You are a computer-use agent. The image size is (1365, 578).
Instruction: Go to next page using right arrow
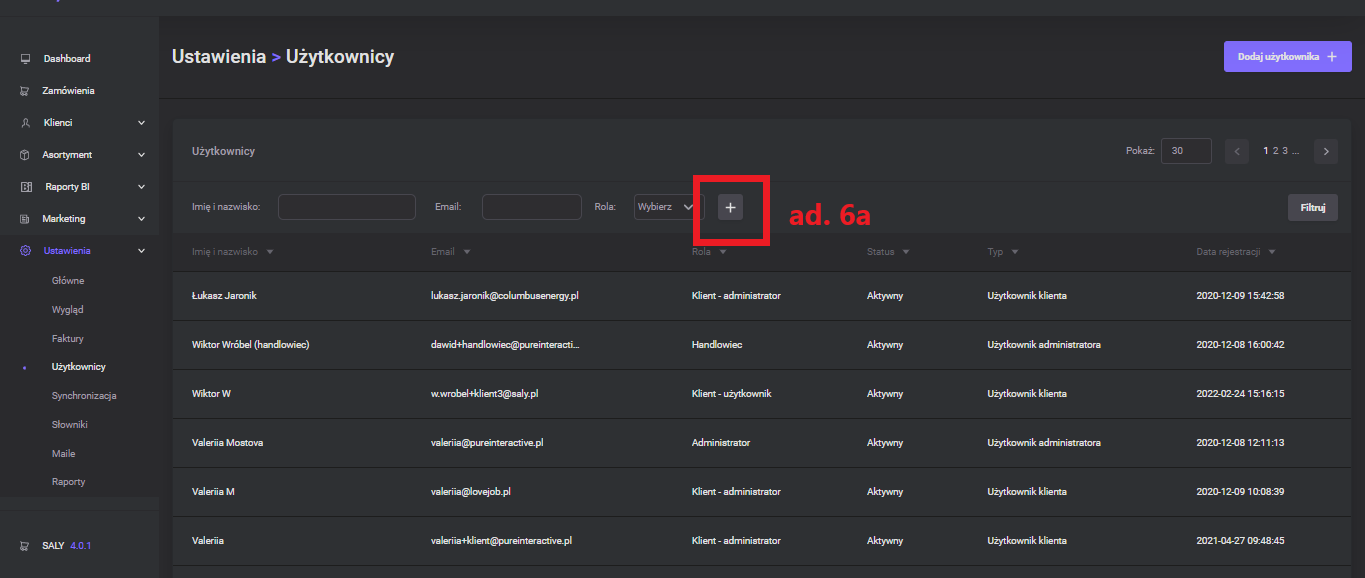[1326, 151]
